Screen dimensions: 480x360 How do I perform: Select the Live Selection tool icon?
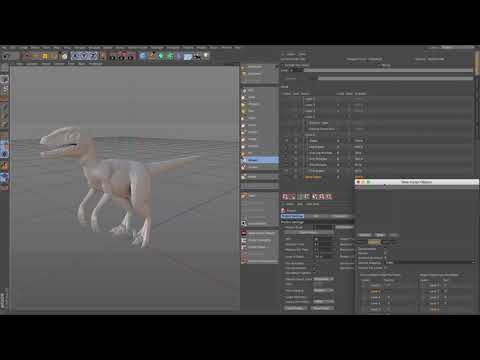click(x=27, y=56)
